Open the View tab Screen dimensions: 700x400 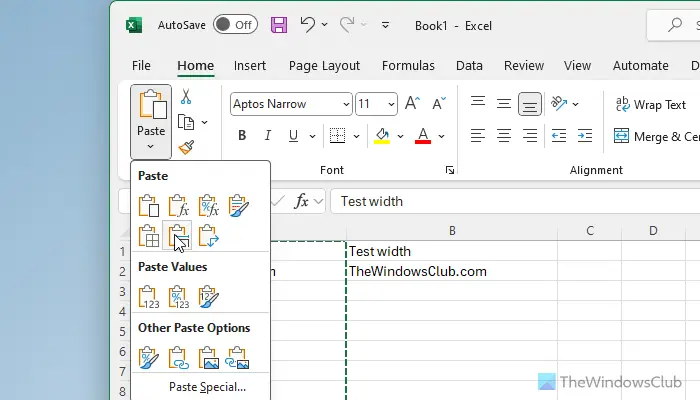pyautogui.click(x=577, y=66)
